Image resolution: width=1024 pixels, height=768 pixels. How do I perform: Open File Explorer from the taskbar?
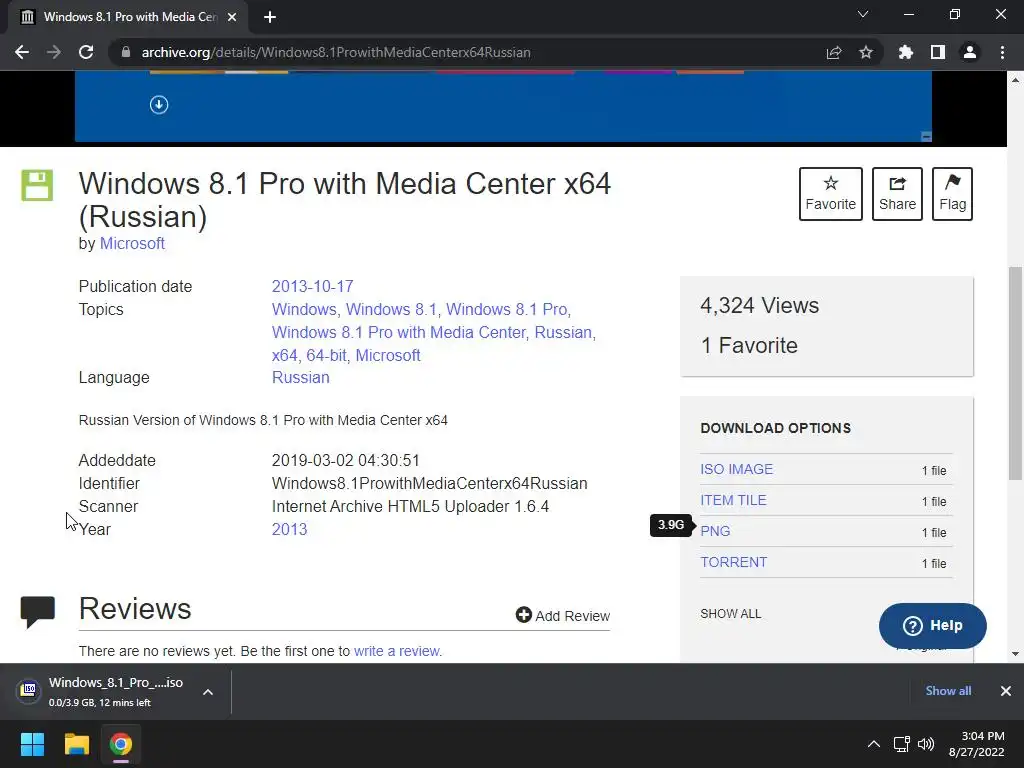(76, 744)
